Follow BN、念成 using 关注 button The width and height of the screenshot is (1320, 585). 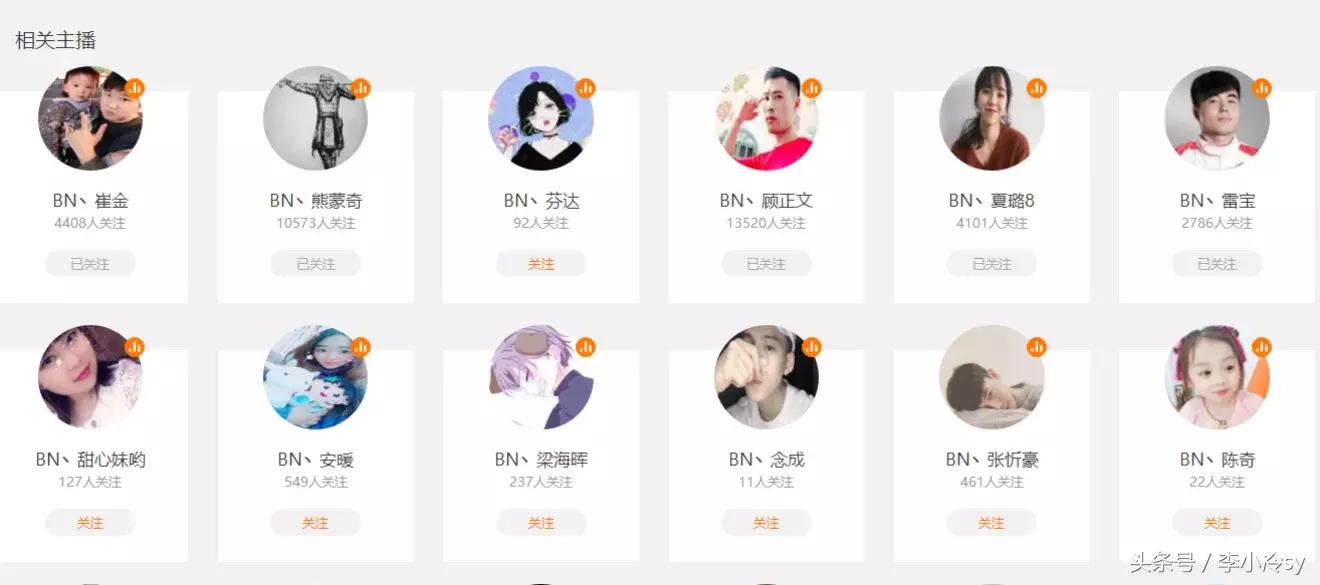click(x=766, y=523)
